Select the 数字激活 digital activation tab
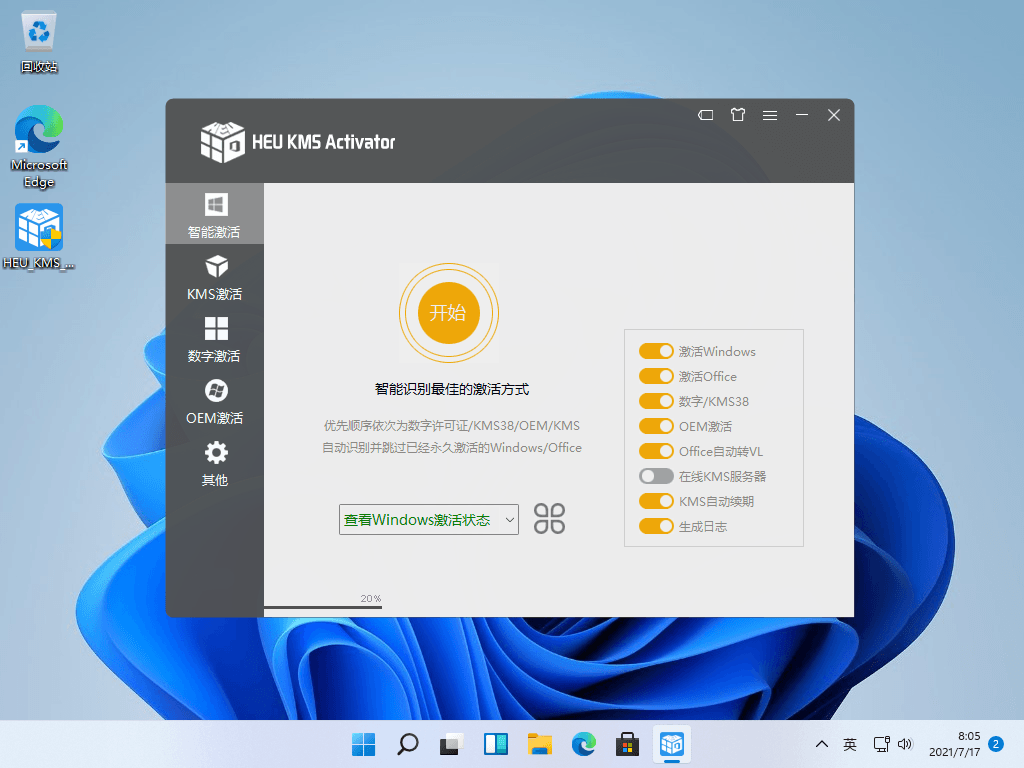1024x768 pixels. [214, 339]
